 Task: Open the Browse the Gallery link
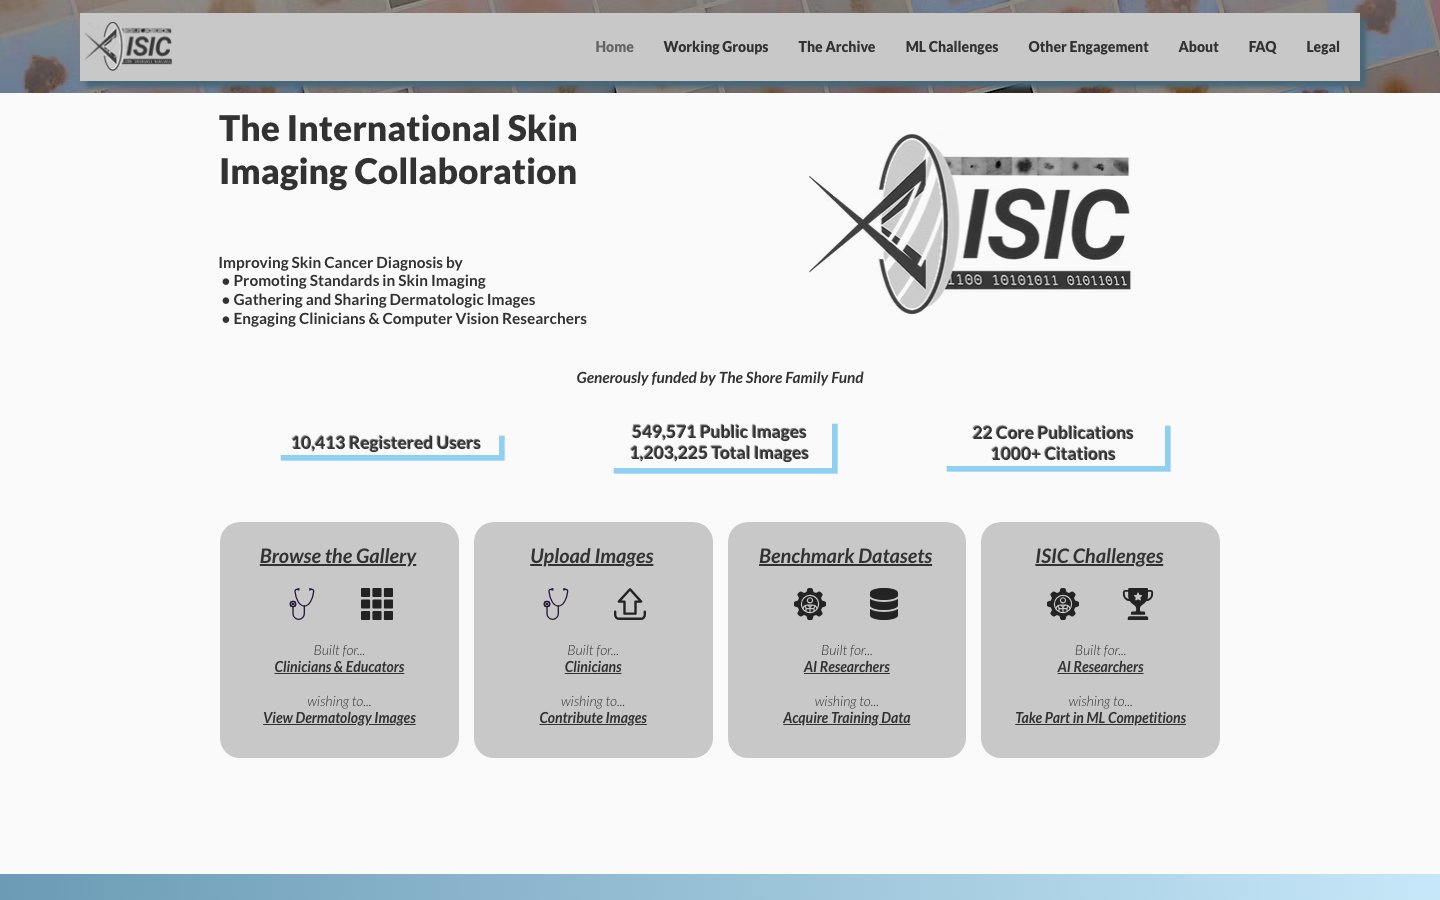pyautogui.click(x=338, y=556)
